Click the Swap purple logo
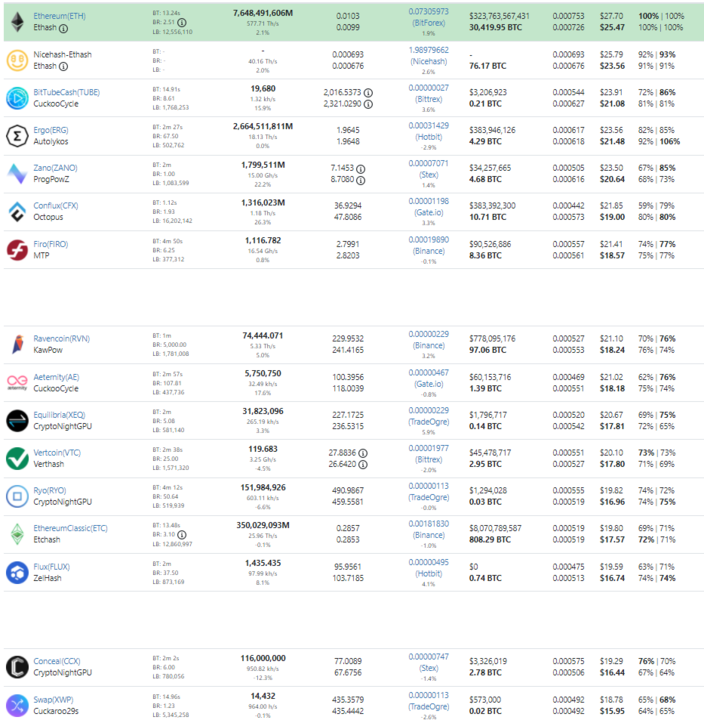 coord(17,705)
